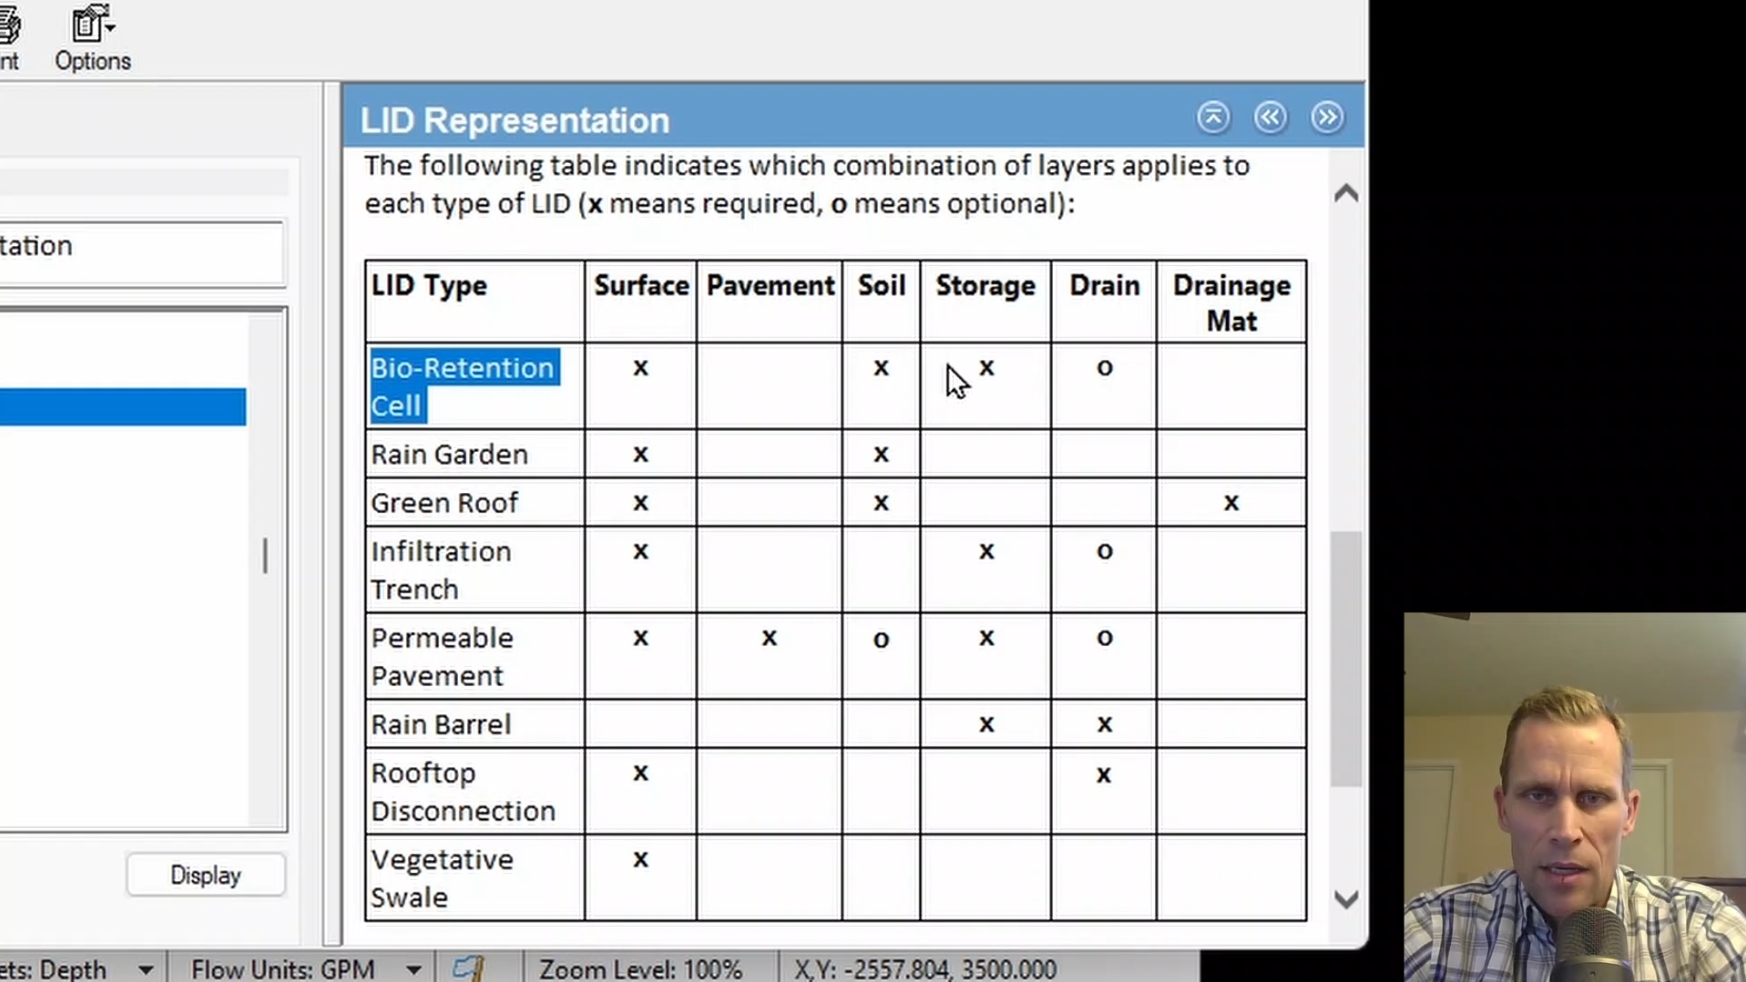Image resolution: width=1746 pixels, height=982 pixels.
Task: Click Rain Barrel Drain x cell
Action: [x=1104, y=724]
